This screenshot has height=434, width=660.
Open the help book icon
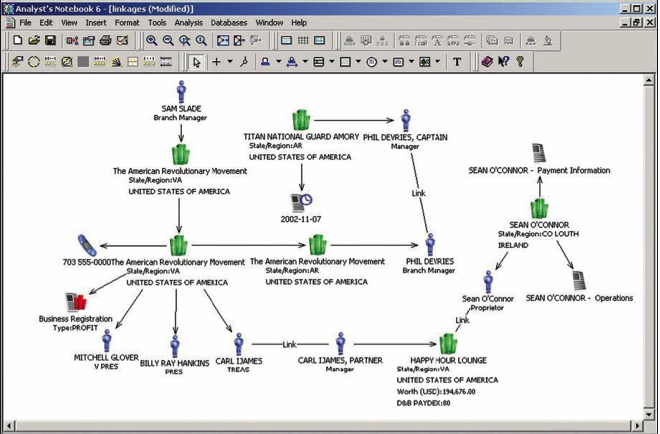[487, 62]
